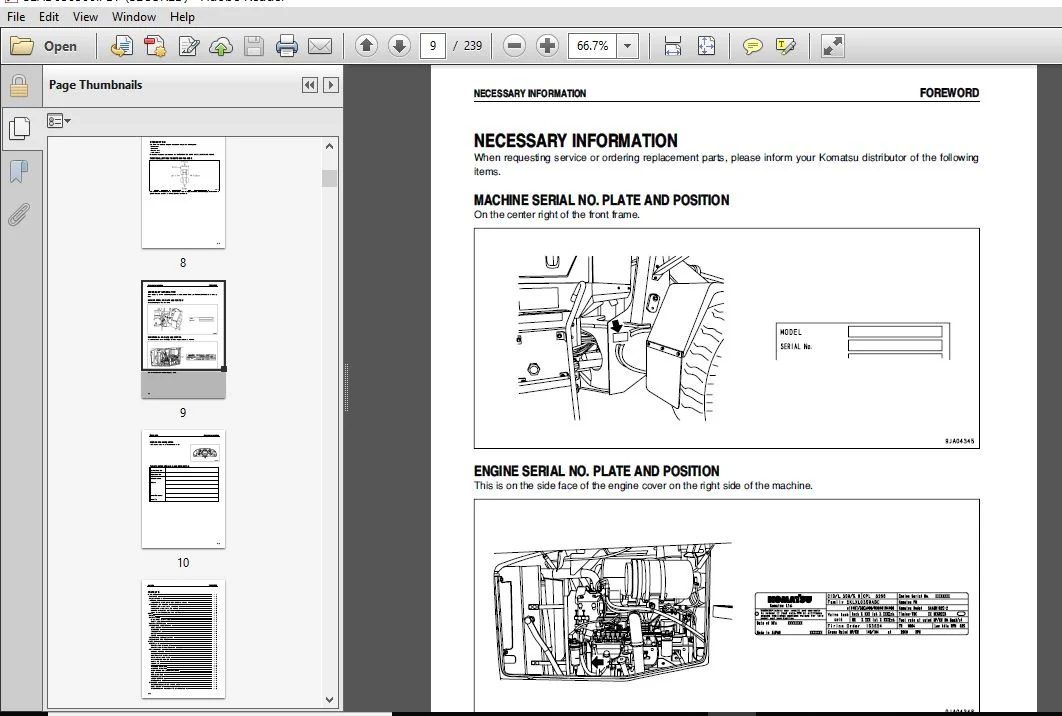Viewport: 1062px width, 716px height.
Task: Select the table of contents thumbnail below page 10
Action: (x=184, y=639)
